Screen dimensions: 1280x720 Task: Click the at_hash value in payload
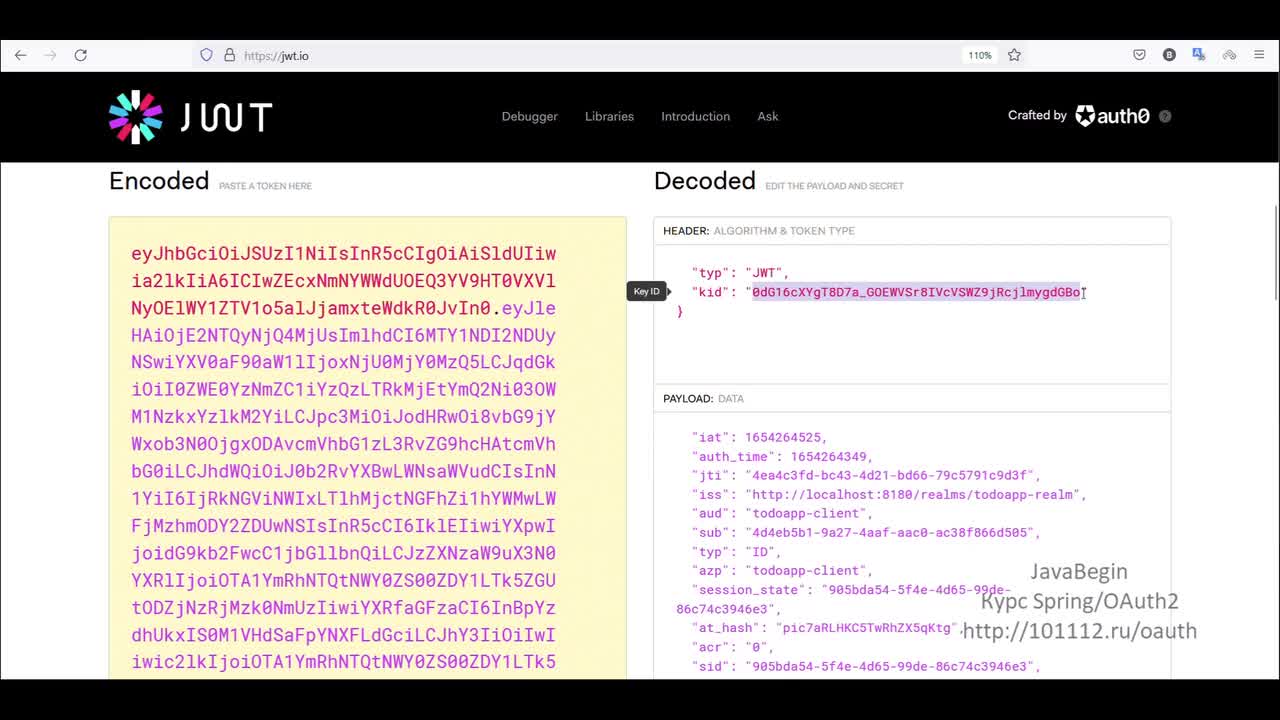(867, 628)
